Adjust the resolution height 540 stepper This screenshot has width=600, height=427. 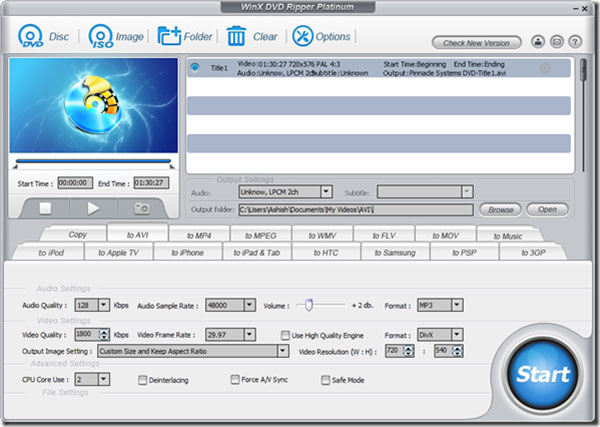458,351
